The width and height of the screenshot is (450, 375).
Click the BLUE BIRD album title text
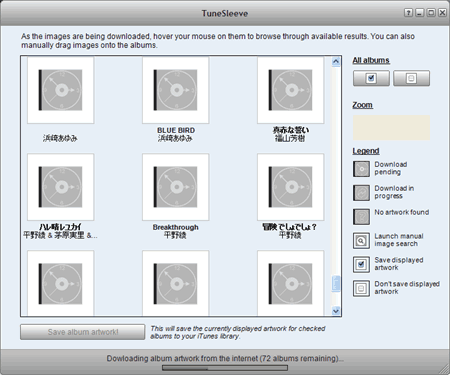pyautogui.click(x=176, y=130)
